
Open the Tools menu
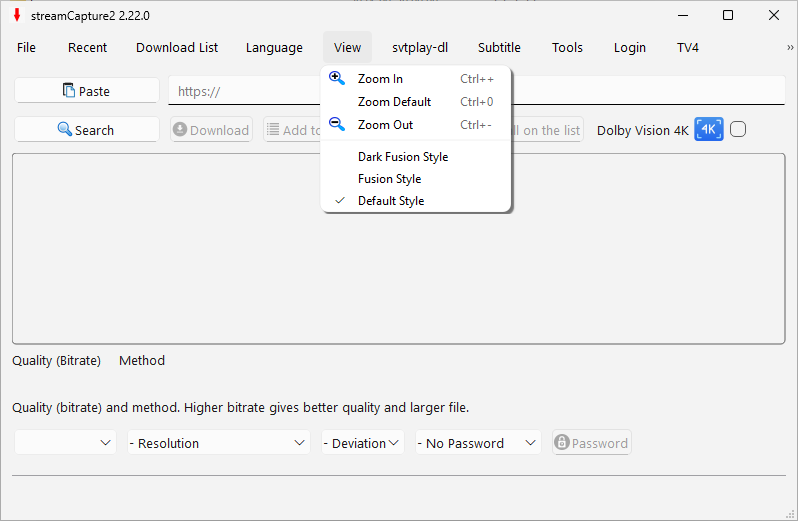567,47
